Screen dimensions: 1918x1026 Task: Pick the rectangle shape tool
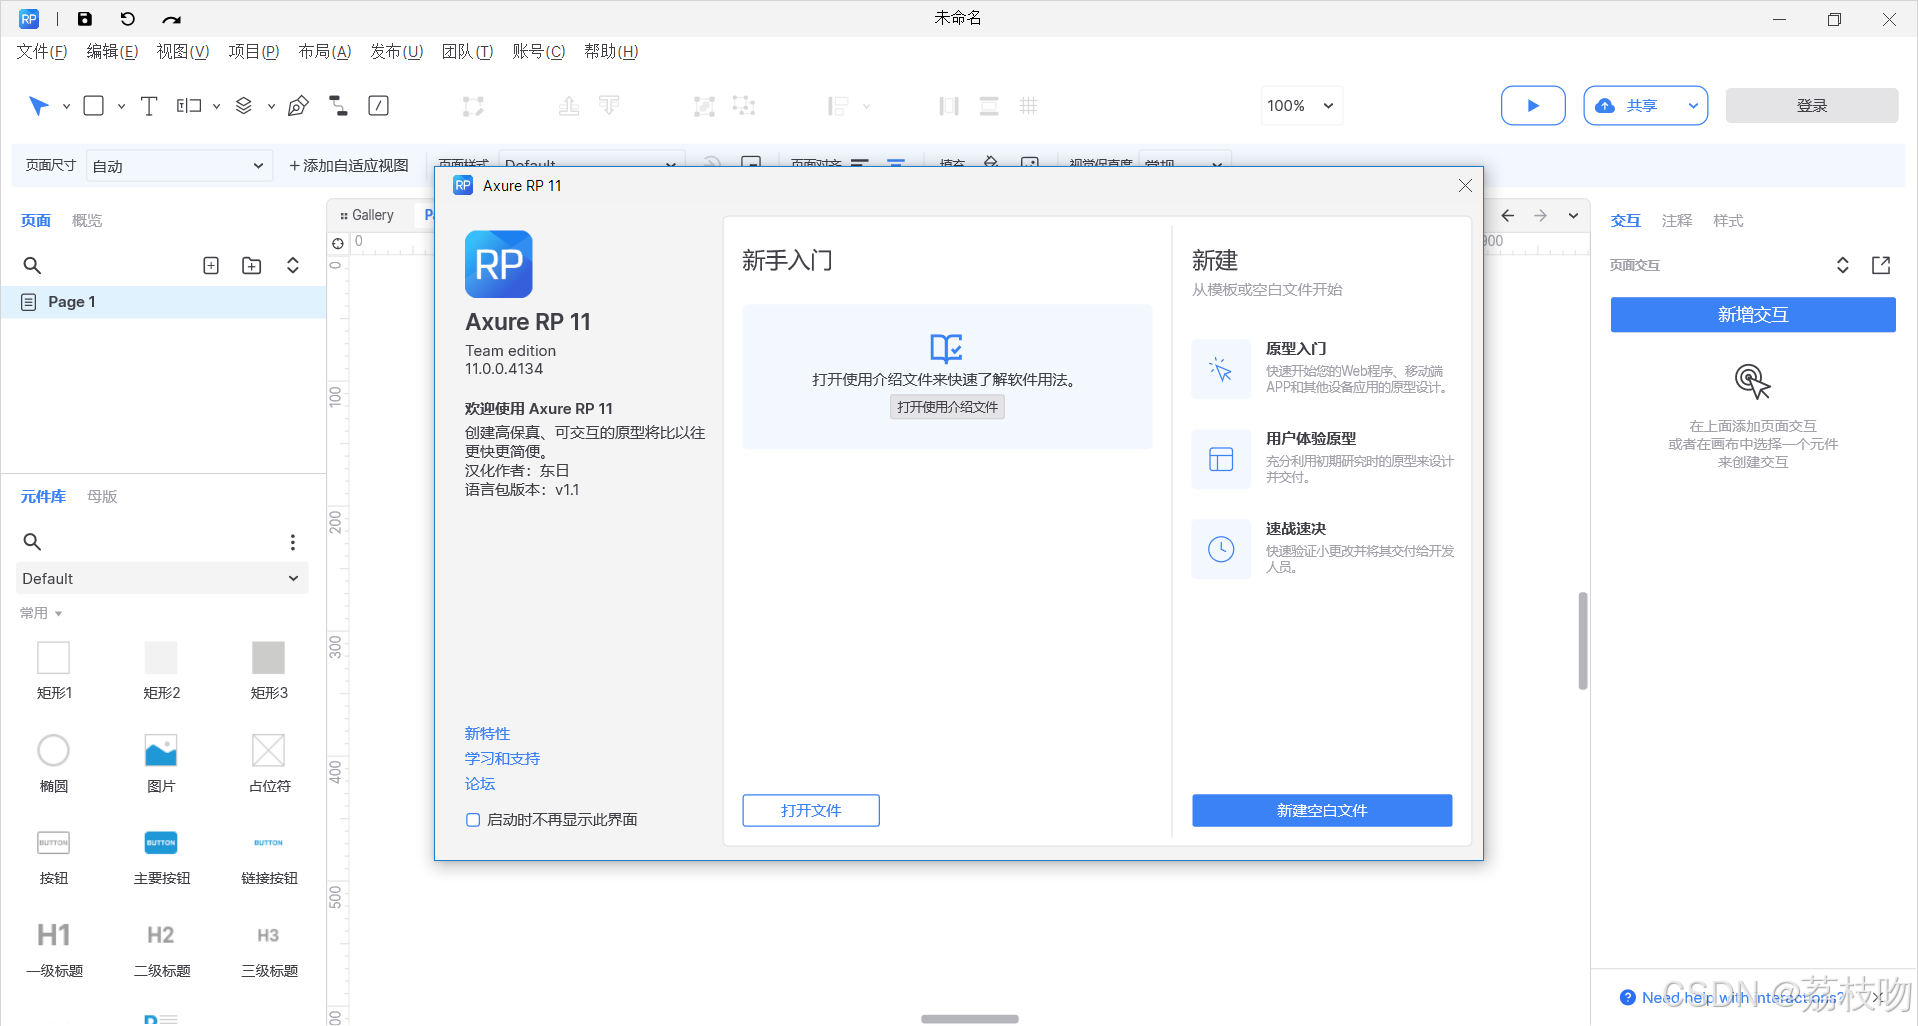(93, 105)
